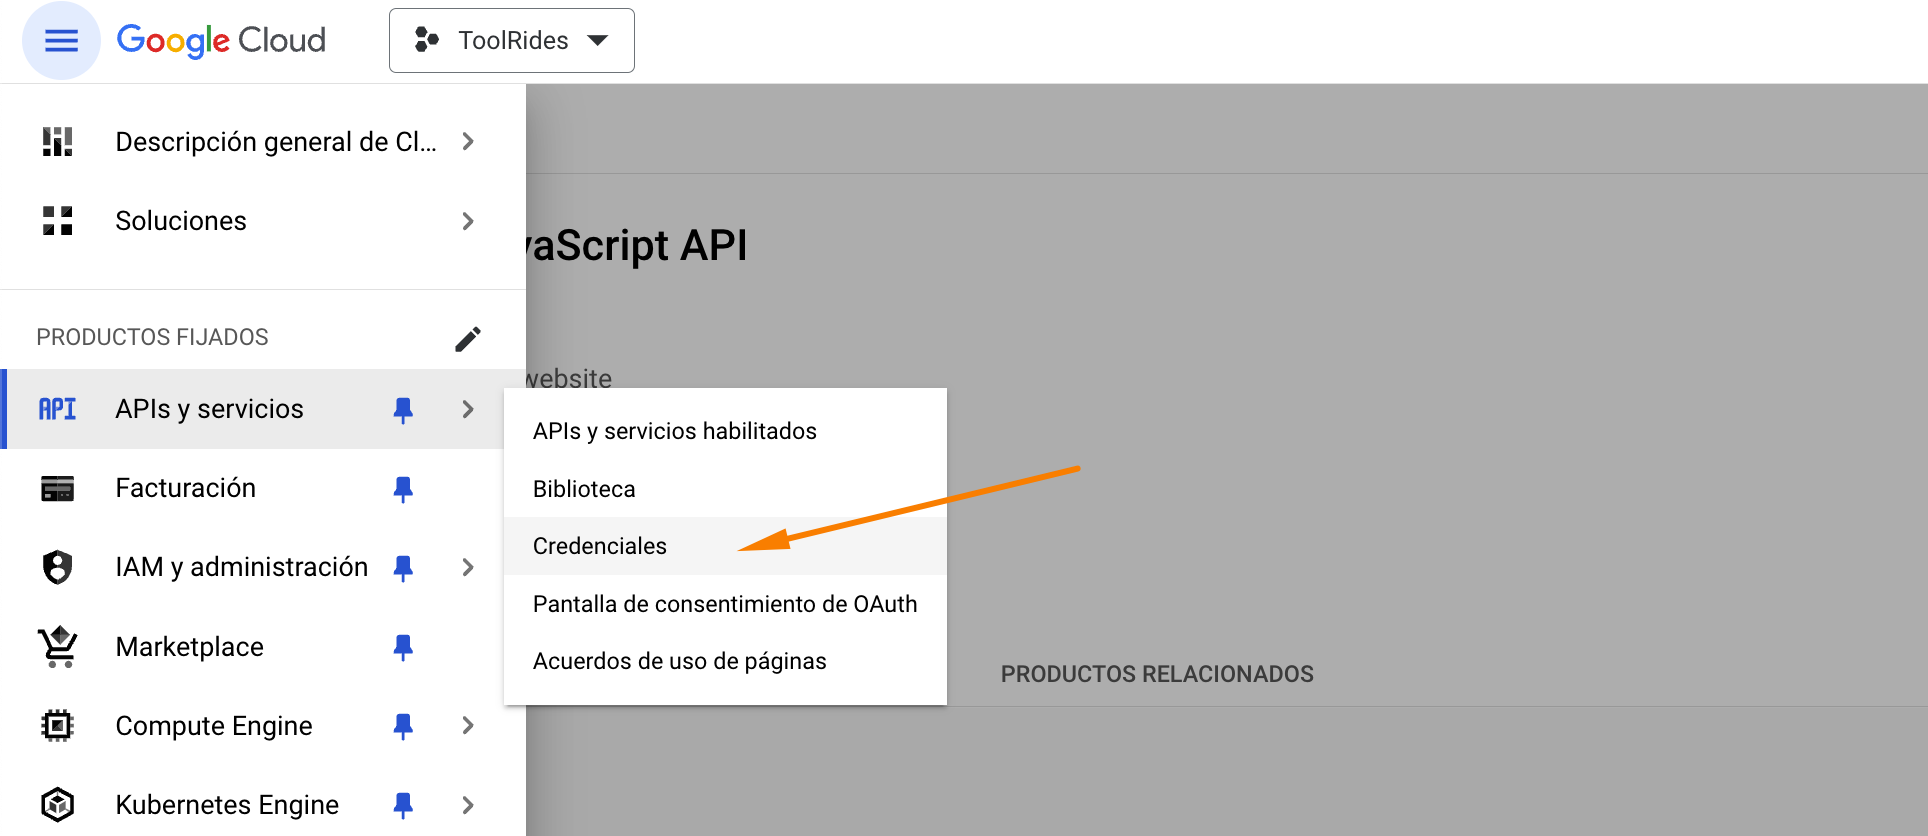This screenshot has height=836, width=1928.
Task: Unpin IAM y administración
Action: click(403, 567)
